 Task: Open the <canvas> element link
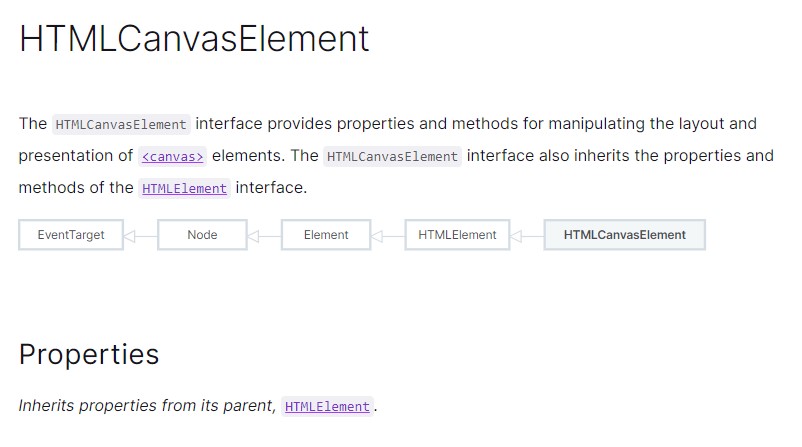point(173,157)
